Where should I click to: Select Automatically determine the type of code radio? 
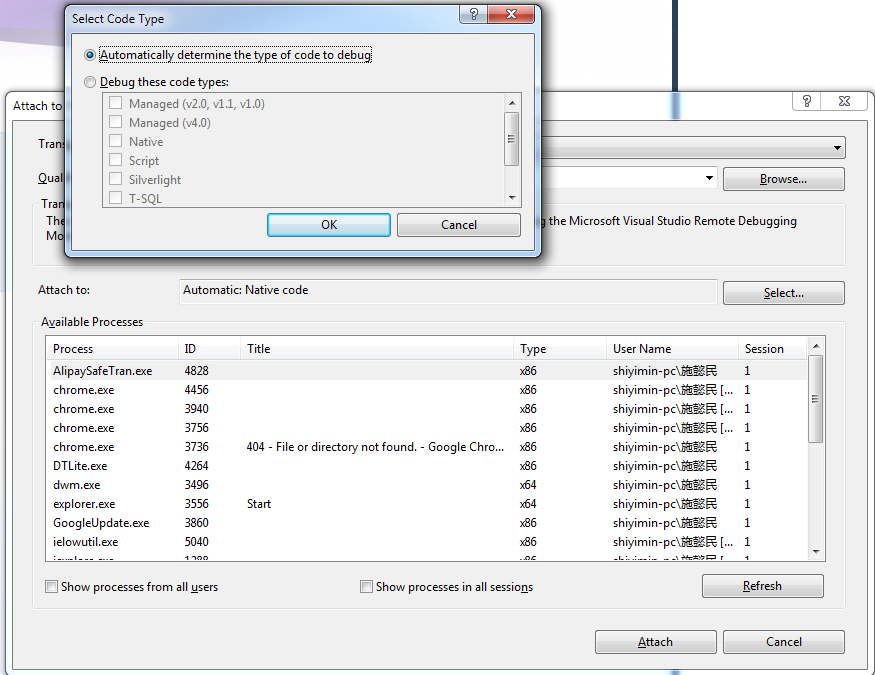(90, 55)
